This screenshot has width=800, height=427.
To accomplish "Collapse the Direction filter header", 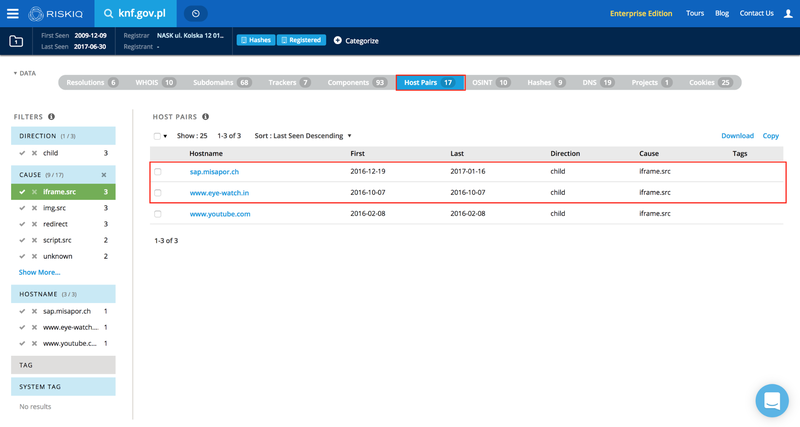I will tap(63, 136).
